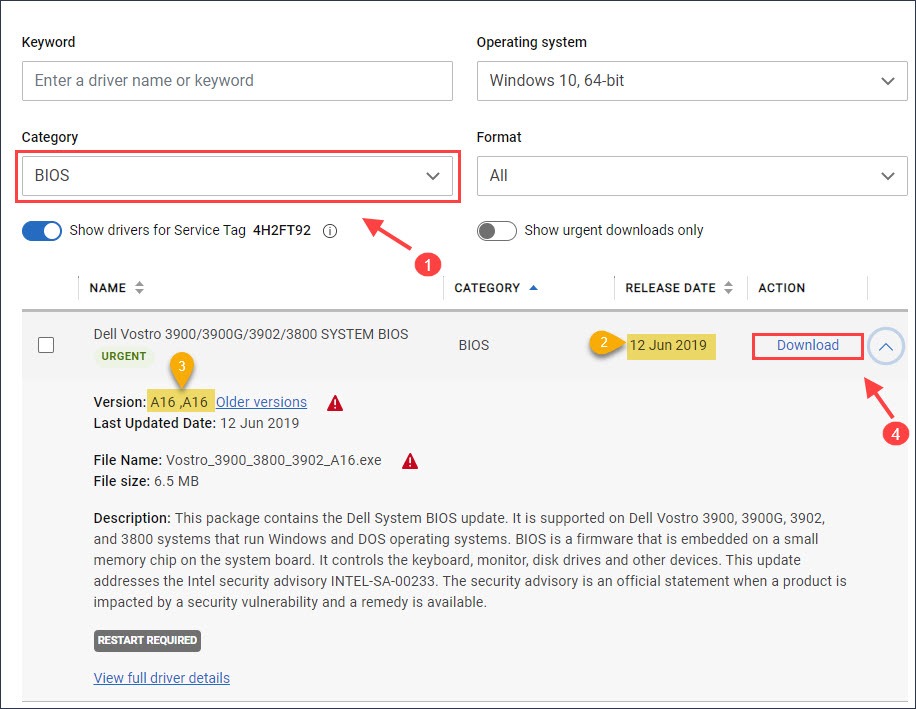Click the Keyword search input field
Image resolution: width=916 pixels, height=709 pixels.
coord(237,81)
